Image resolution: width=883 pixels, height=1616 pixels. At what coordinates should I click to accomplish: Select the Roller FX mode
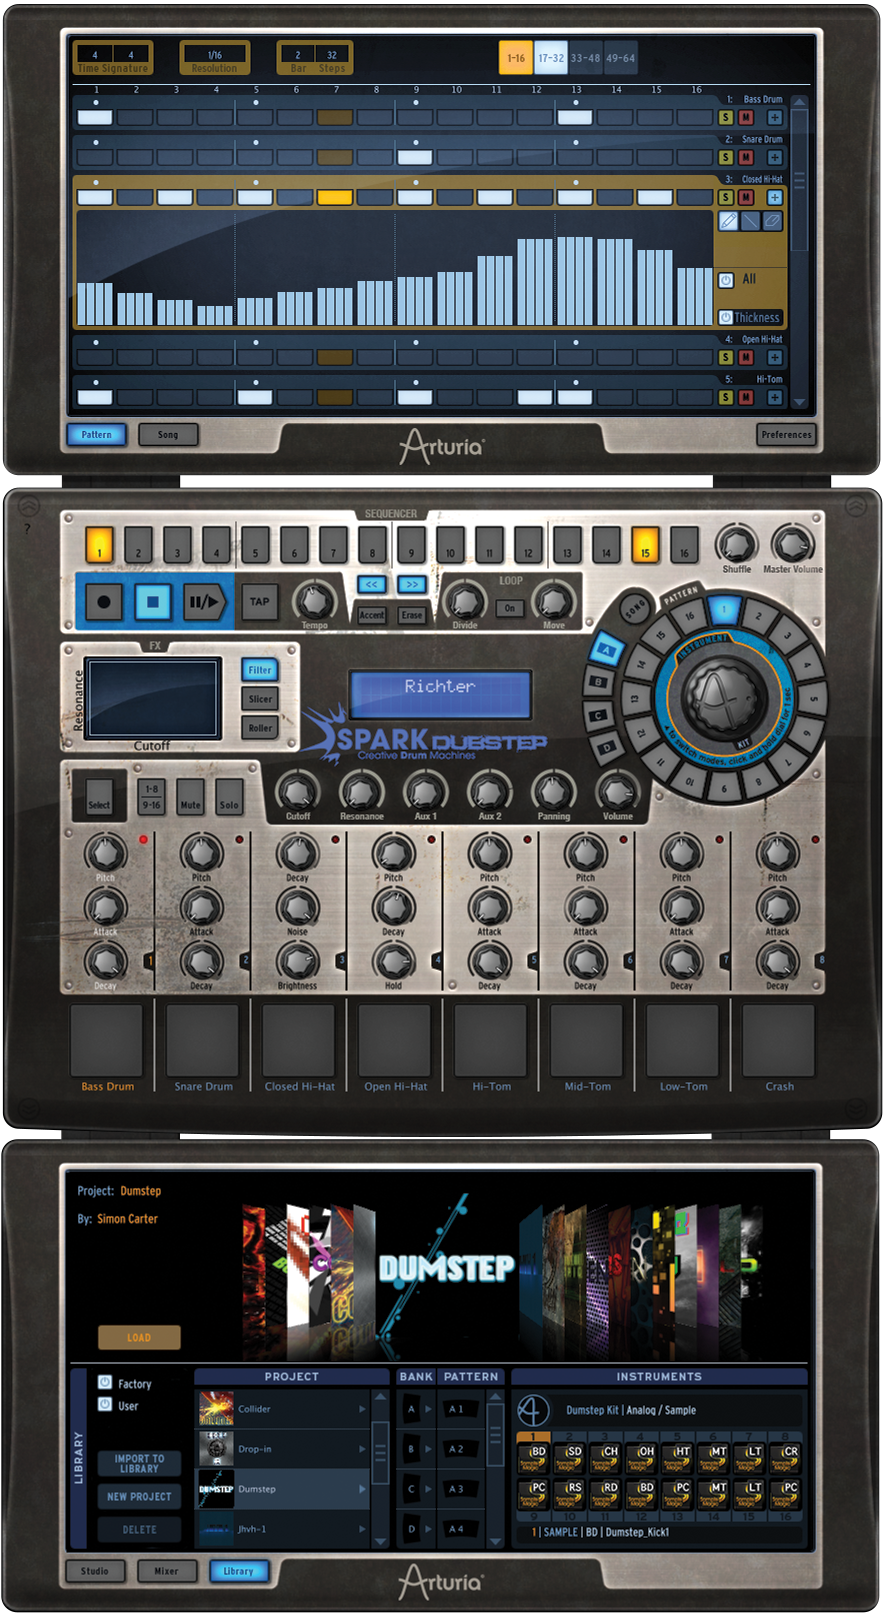[260, 728]
